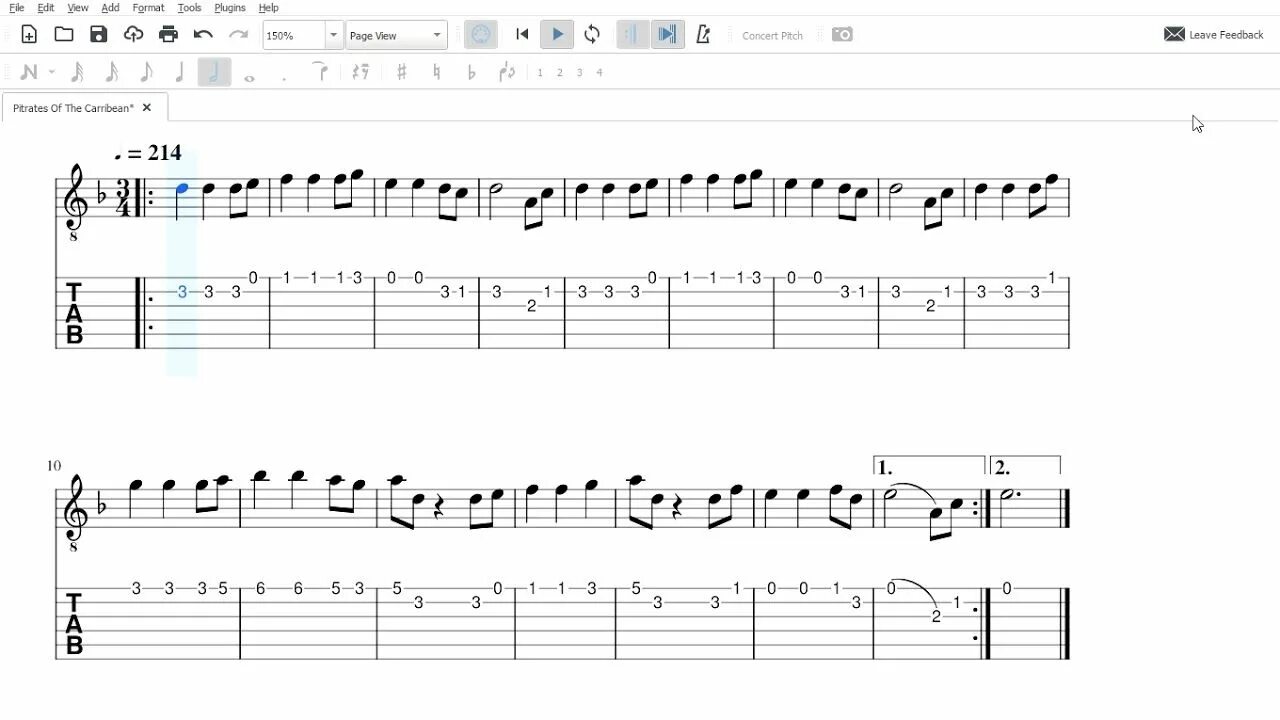Open the Tools menu

pos(189,8)
